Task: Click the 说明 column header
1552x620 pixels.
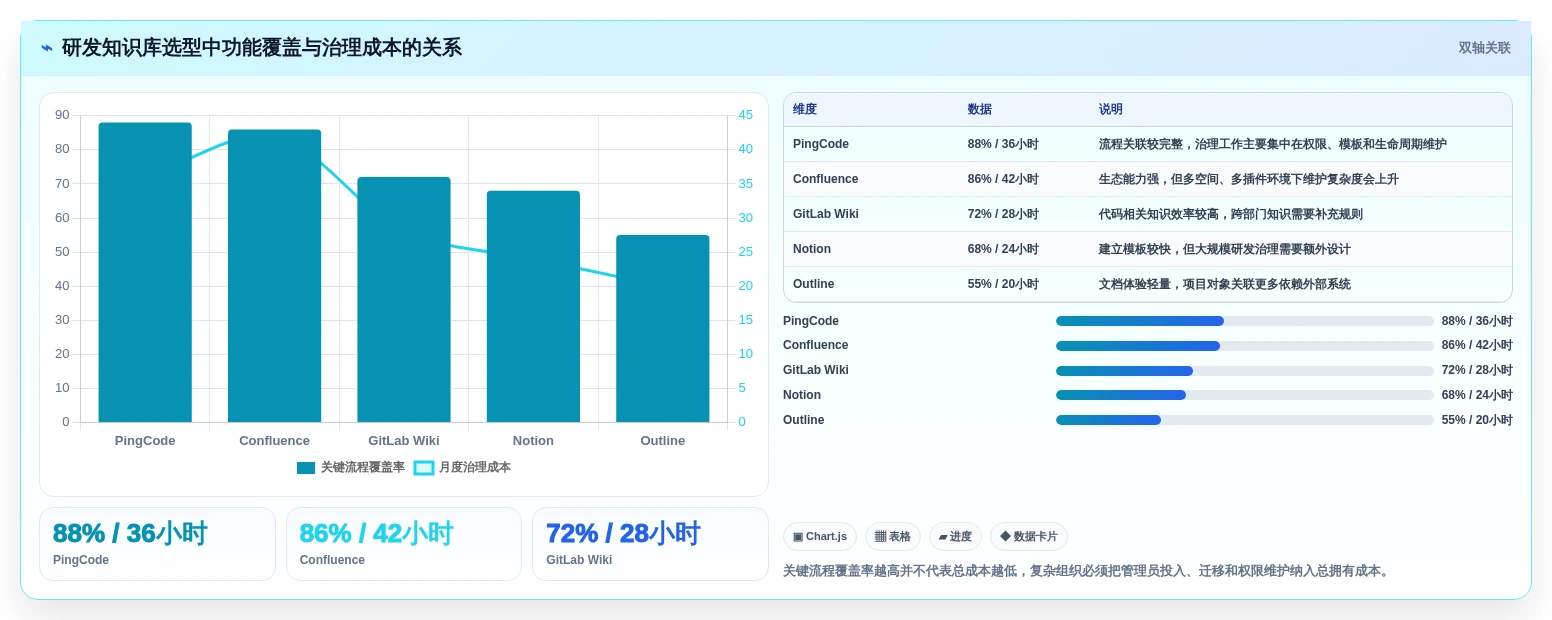Action: click(1111, 109)
